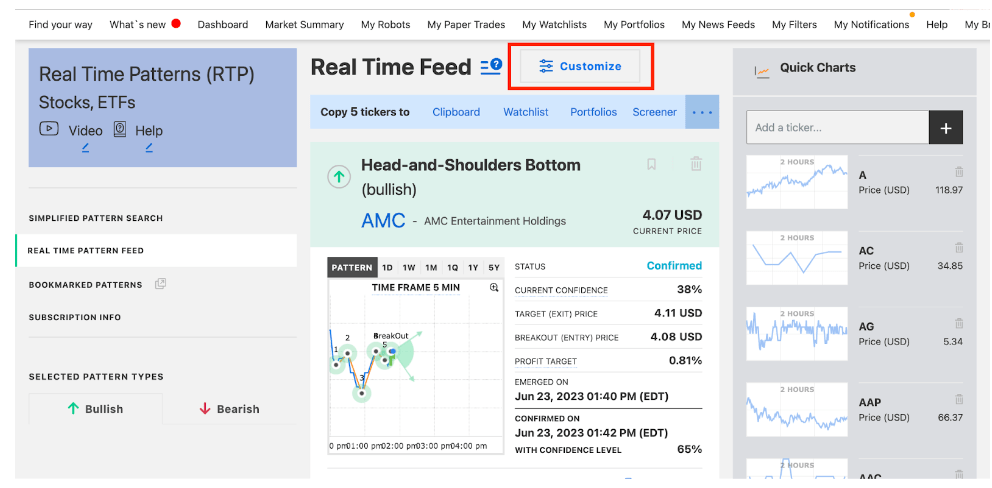The image size is (992, 488).
Task: Switch chart to 1Y timeframe
Action: pos(473,267)
